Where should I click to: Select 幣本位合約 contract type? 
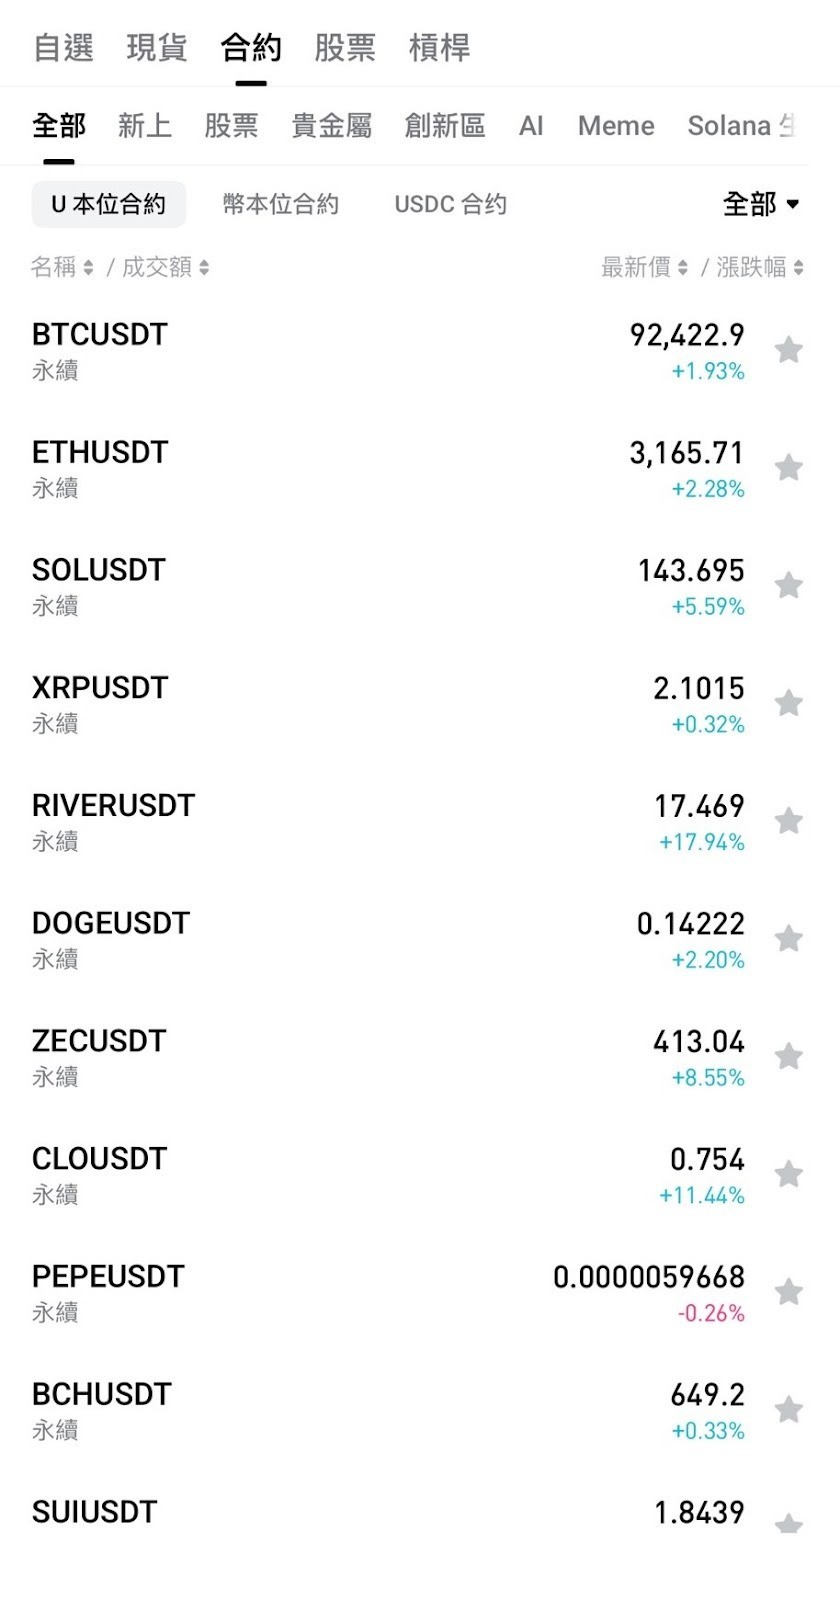281,204
